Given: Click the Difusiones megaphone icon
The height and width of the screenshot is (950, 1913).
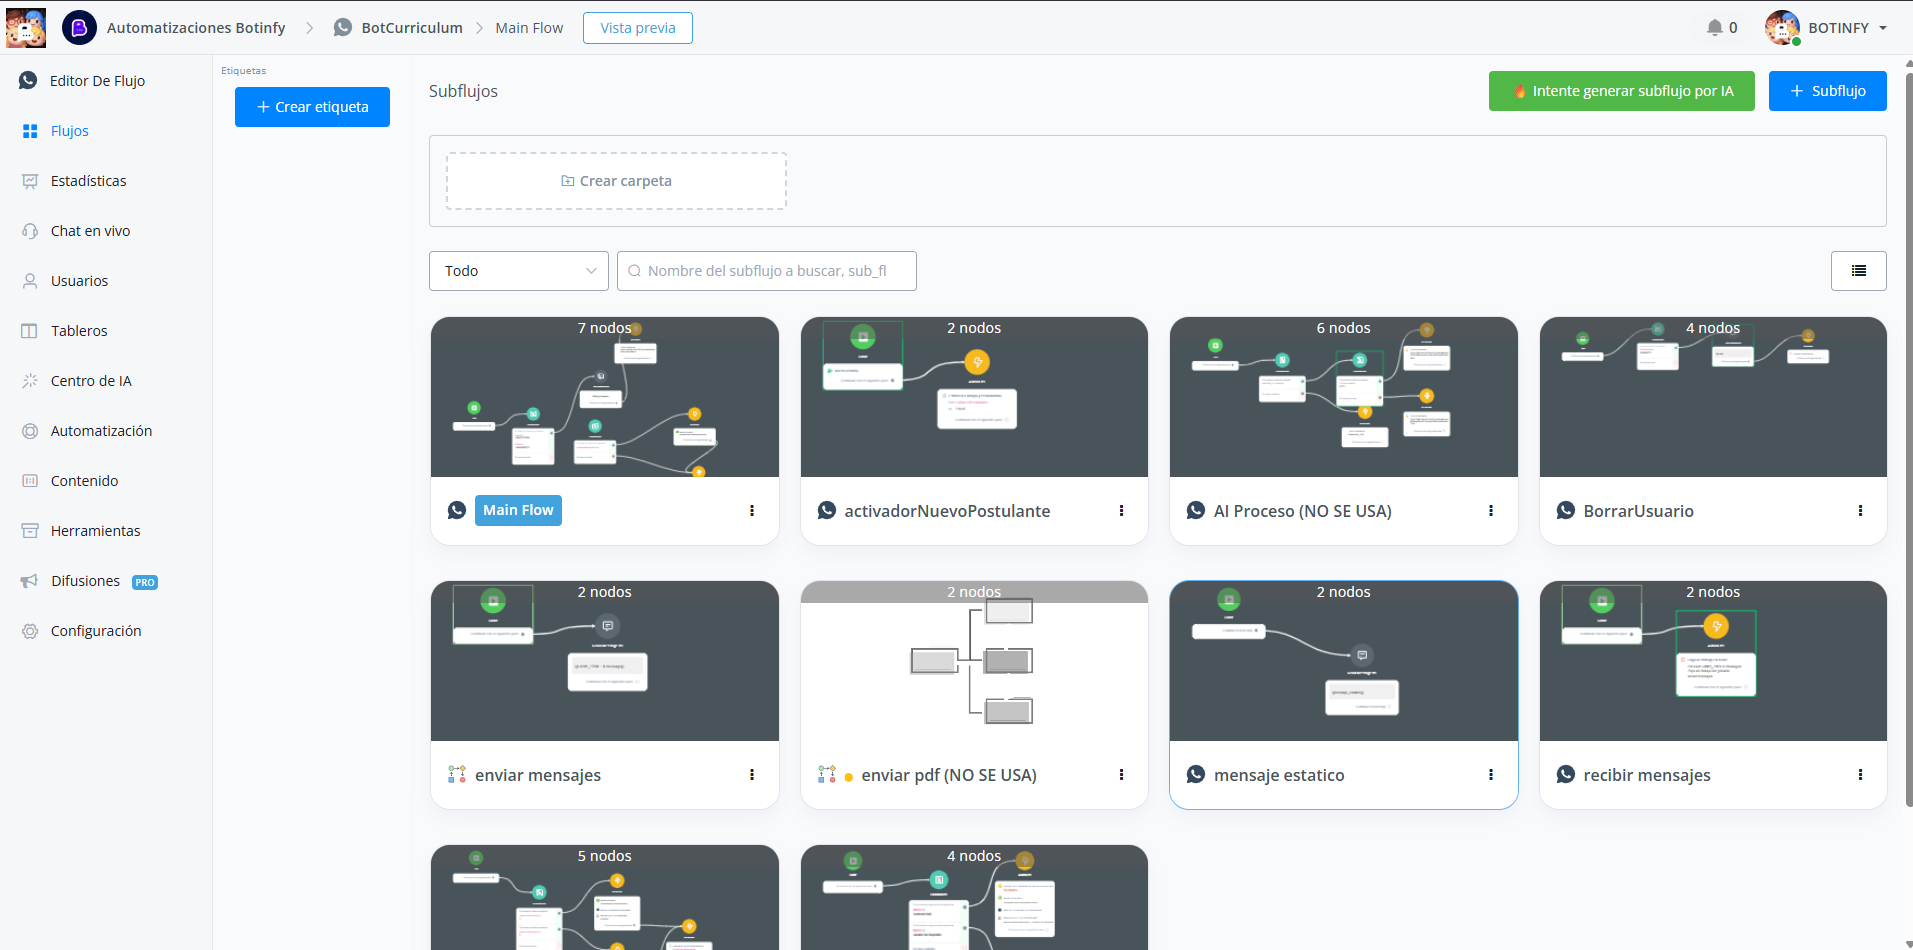Looking at the screenshot, I should click(x=30, y=581).
